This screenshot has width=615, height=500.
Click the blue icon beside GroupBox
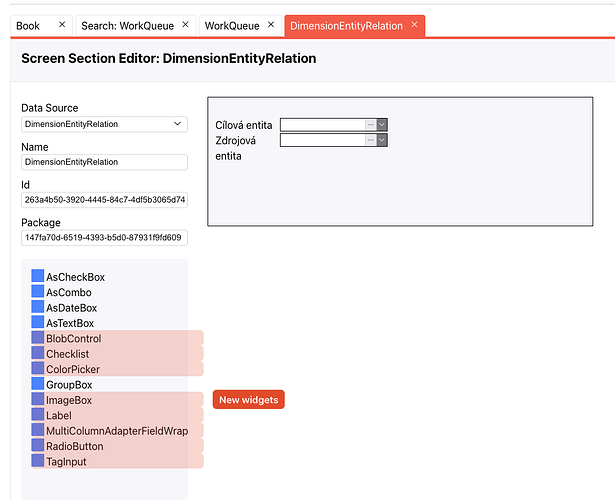point(38,384)
